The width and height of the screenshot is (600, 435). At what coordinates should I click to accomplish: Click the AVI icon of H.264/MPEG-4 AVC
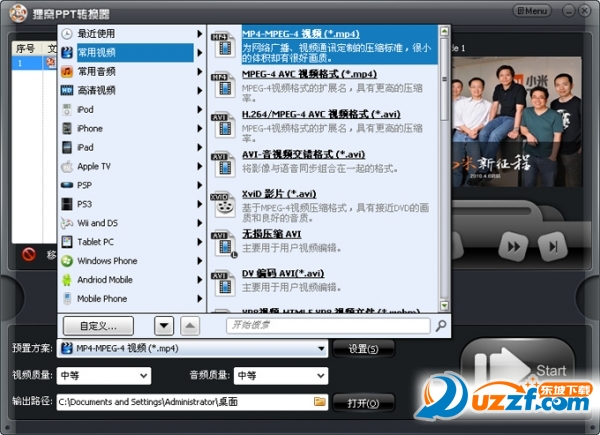pyautogui.click(x=223, y=125)
